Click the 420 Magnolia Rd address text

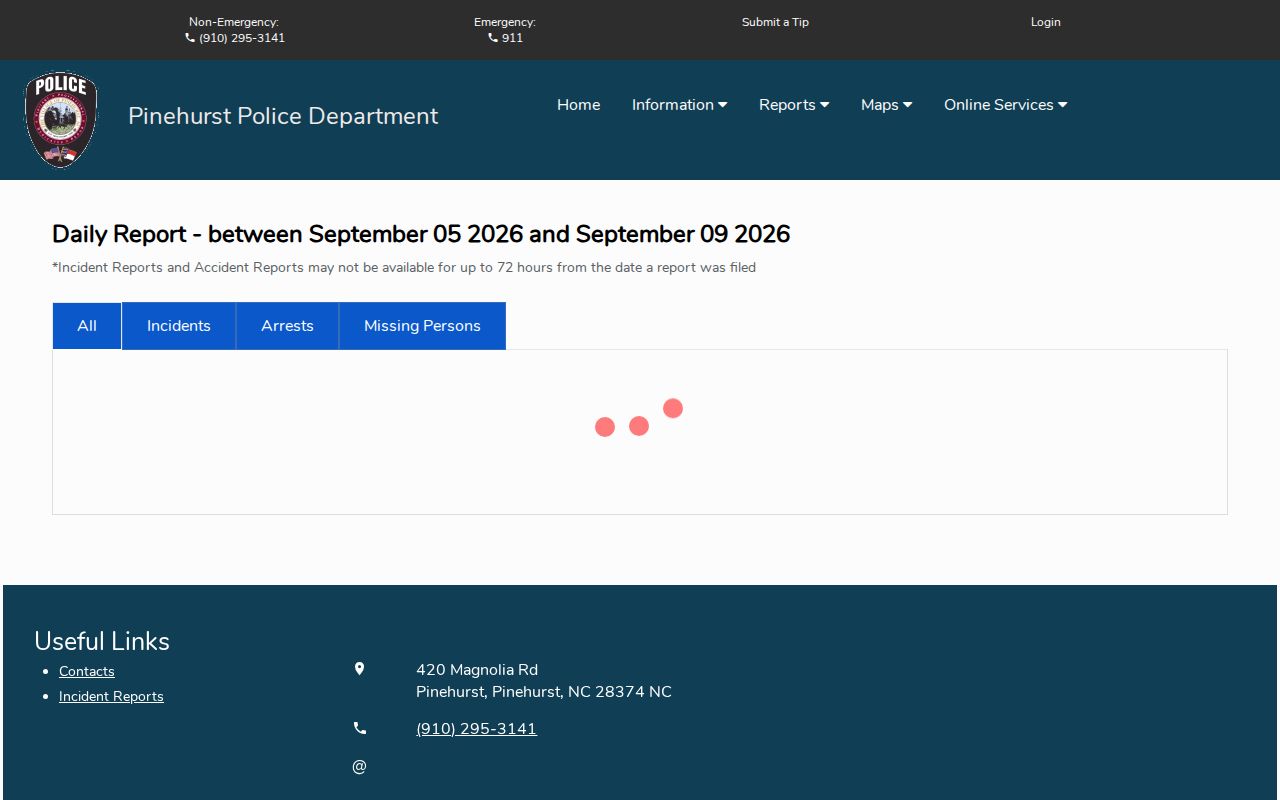[x=477, y=670]
